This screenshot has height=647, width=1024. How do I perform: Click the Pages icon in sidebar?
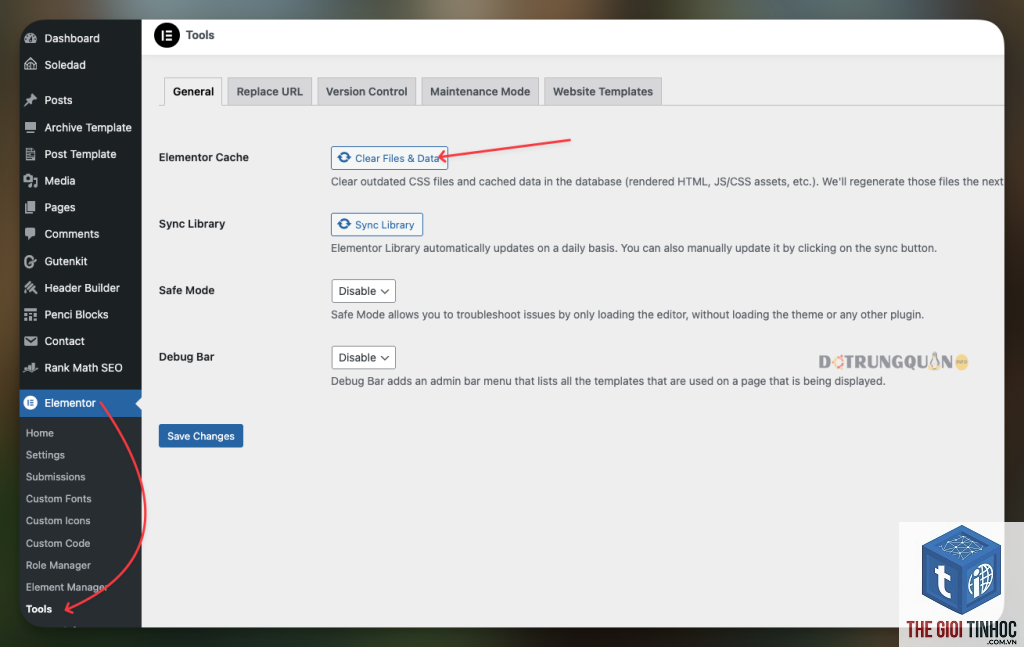click(x=31, y=208)
